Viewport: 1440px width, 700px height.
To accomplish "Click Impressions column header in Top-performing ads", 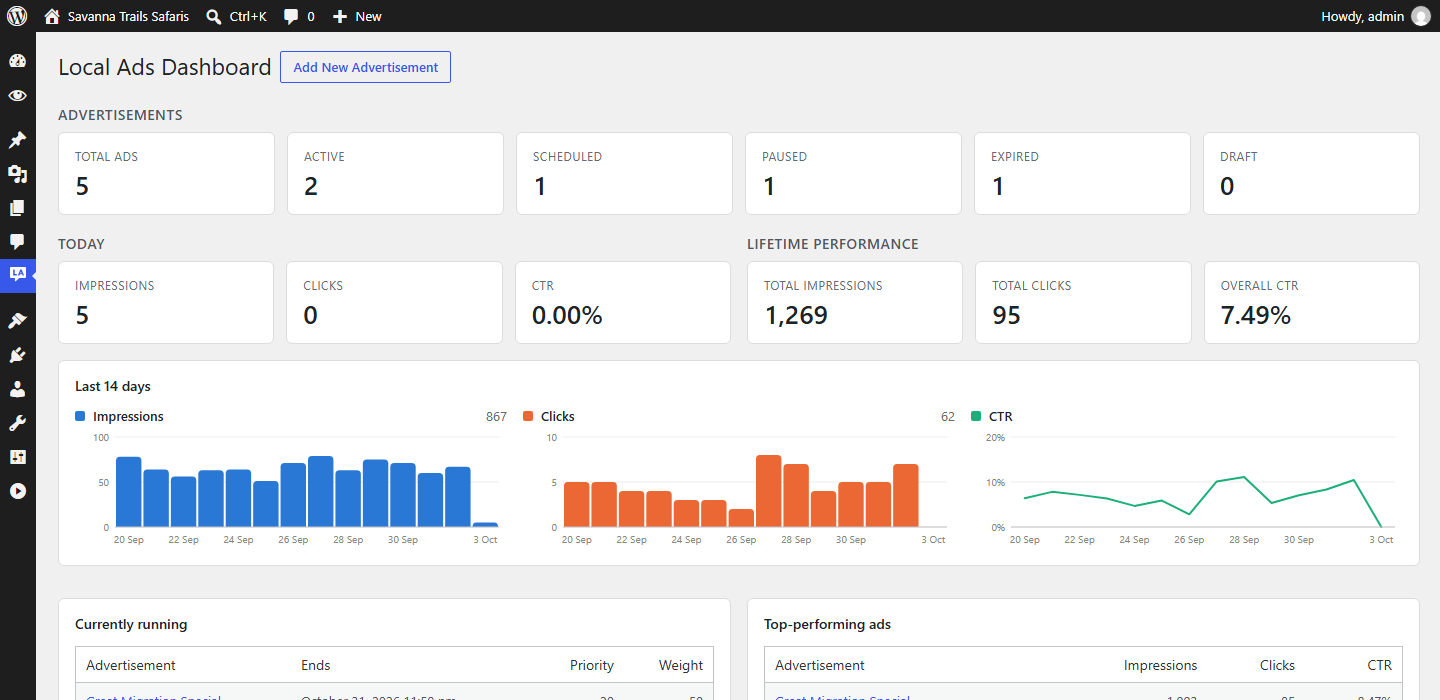I will click(1160, 665).
